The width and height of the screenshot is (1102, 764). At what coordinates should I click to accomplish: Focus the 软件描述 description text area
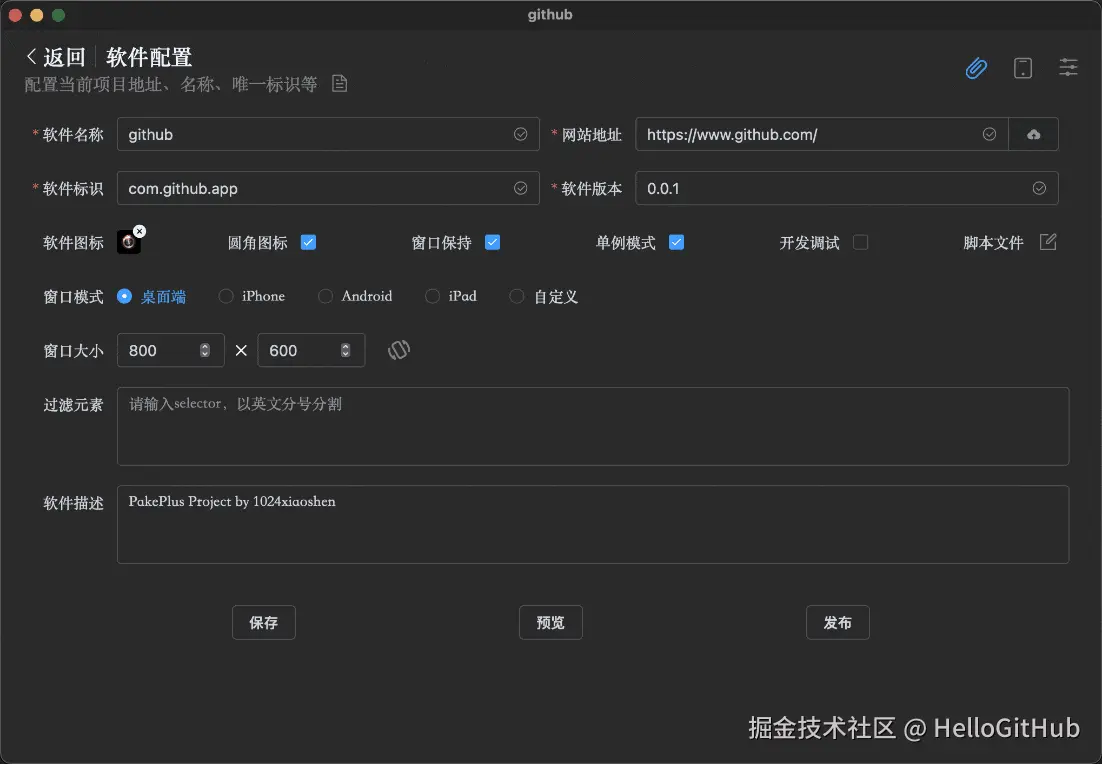(593, 524)
